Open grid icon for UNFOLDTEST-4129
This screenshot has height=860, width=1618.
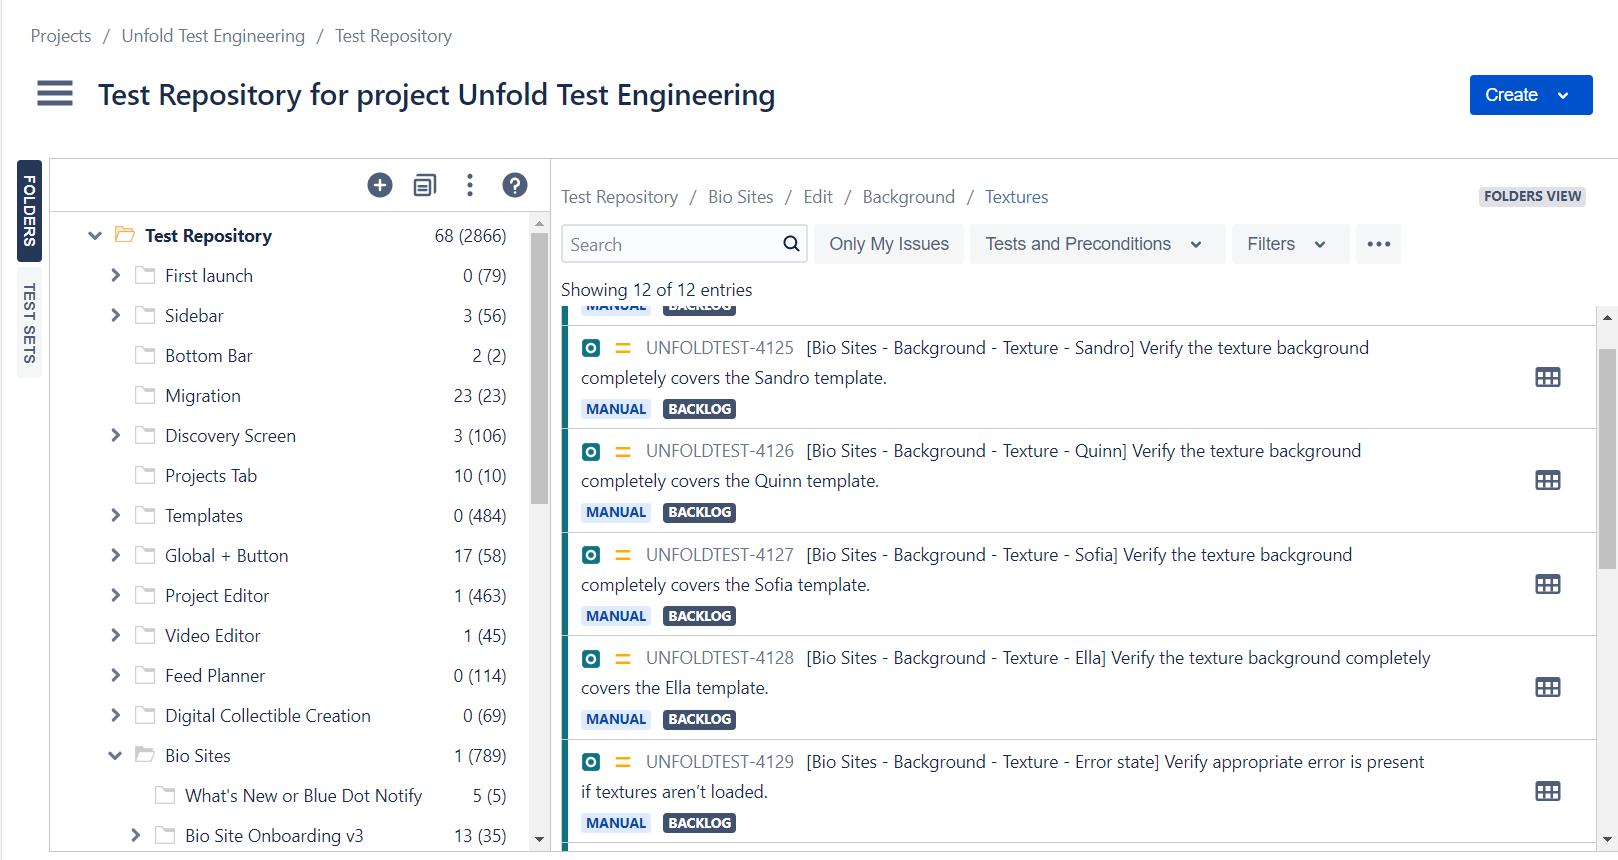[1548, 791]
